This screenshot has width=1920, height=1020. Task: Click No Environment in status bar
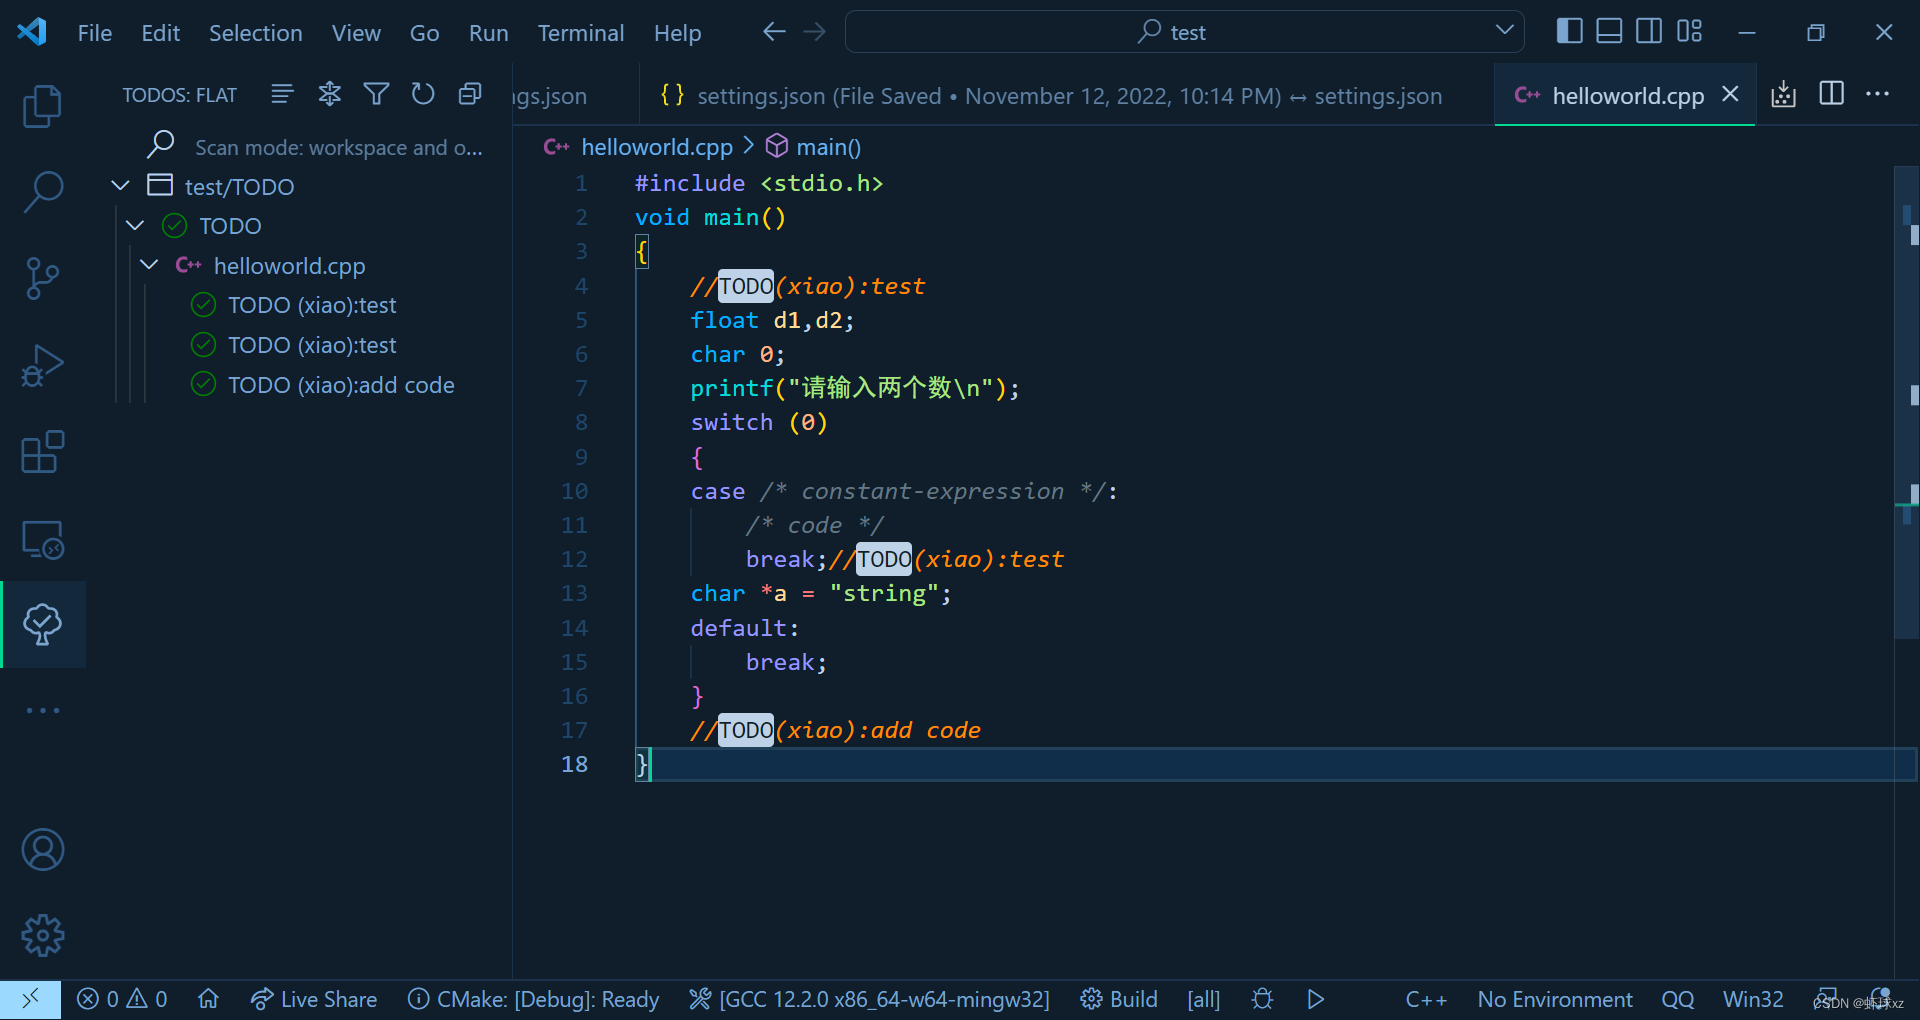(1555, 999)
